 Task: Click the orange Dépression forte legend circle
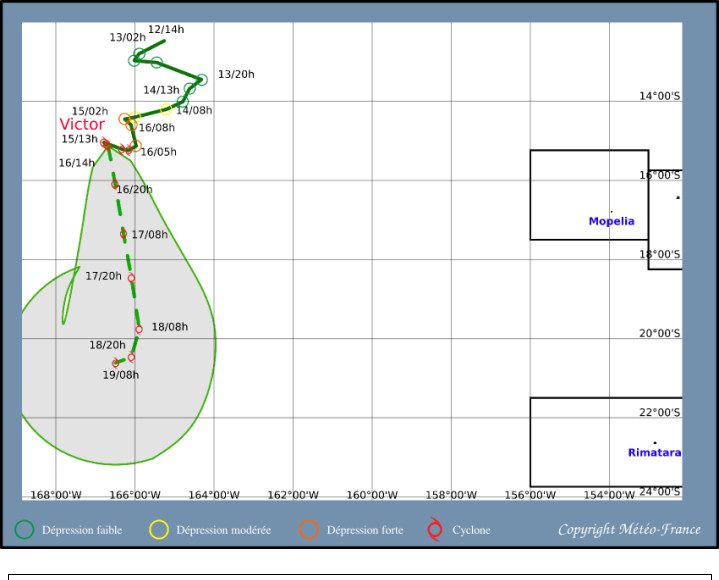coord(309,530)
